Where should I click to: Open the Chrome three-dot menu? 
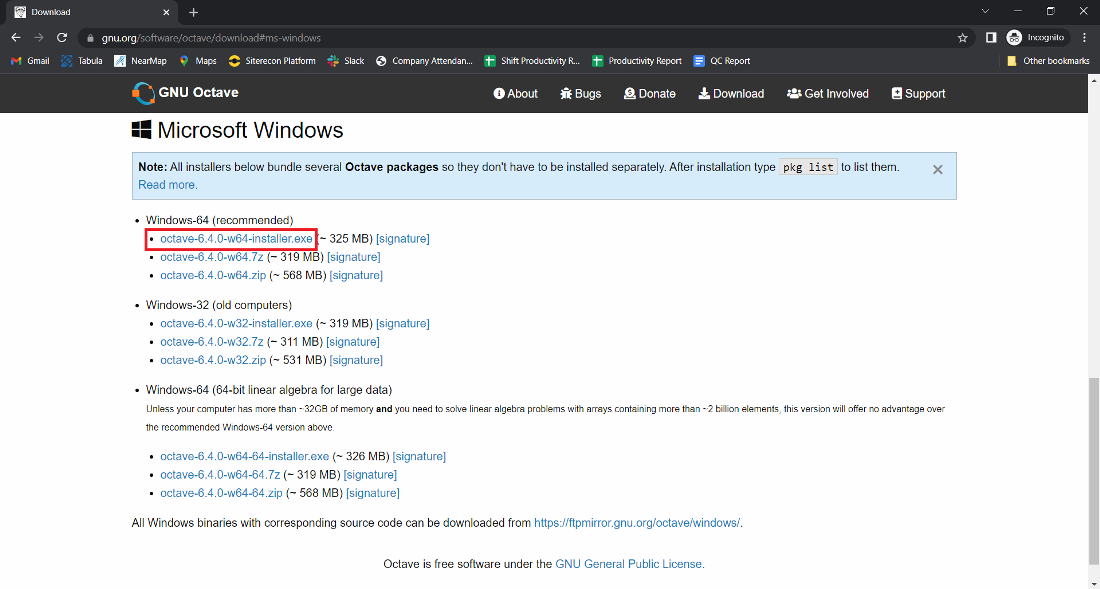[x=1085, y=38]
